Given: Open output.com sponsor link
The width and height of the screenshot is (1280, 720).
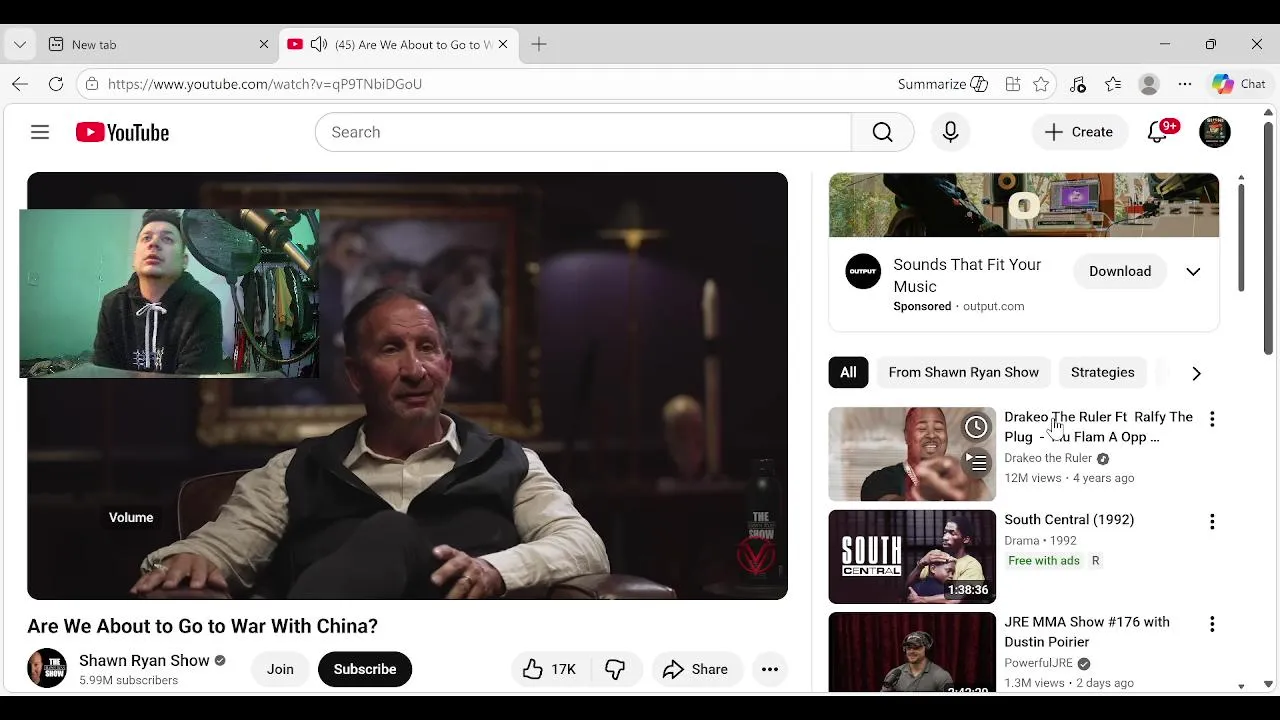Looking at the screenshot, I should pyautogui.click(x=993, y=306).
